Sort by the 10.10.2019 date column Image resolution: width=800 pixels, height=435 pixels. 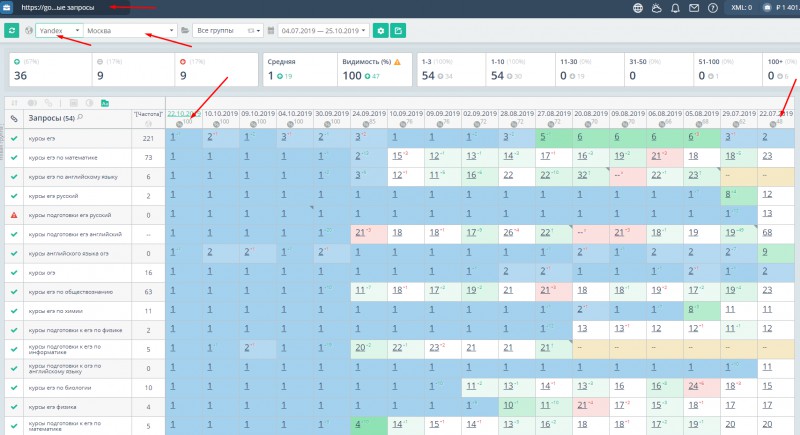221,114
